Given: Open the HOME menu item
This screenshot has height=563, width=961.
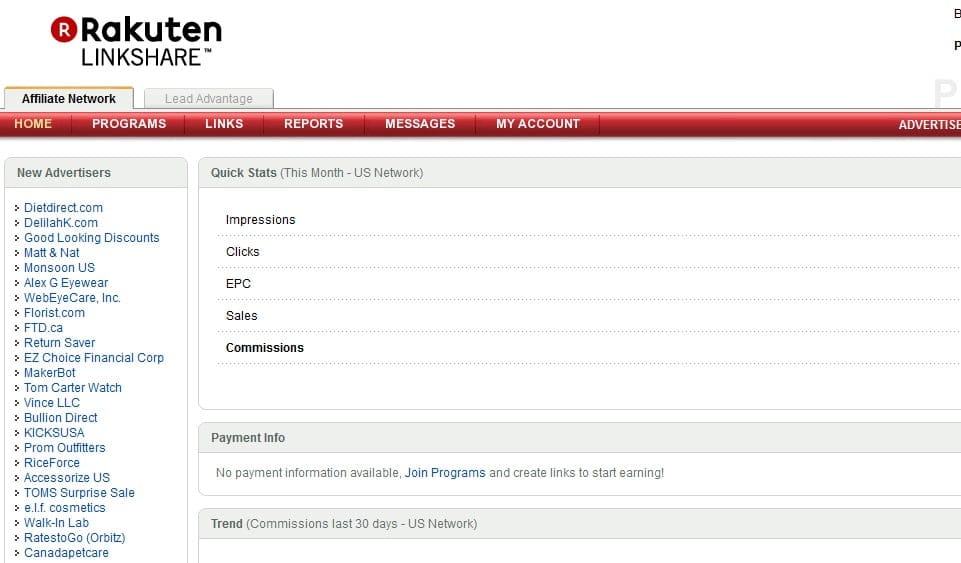Looking at the screenshot, I should [33, 124].
